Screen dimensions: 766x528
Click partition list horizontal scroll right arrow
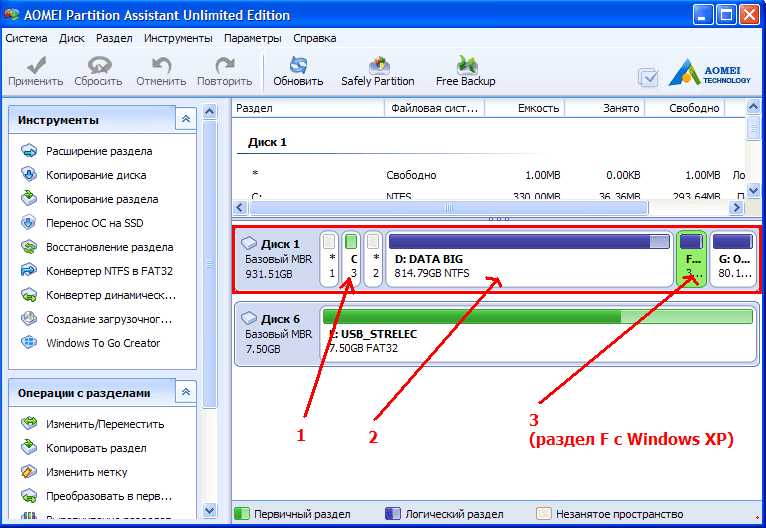pyautogui.click(x=736, y=208)
